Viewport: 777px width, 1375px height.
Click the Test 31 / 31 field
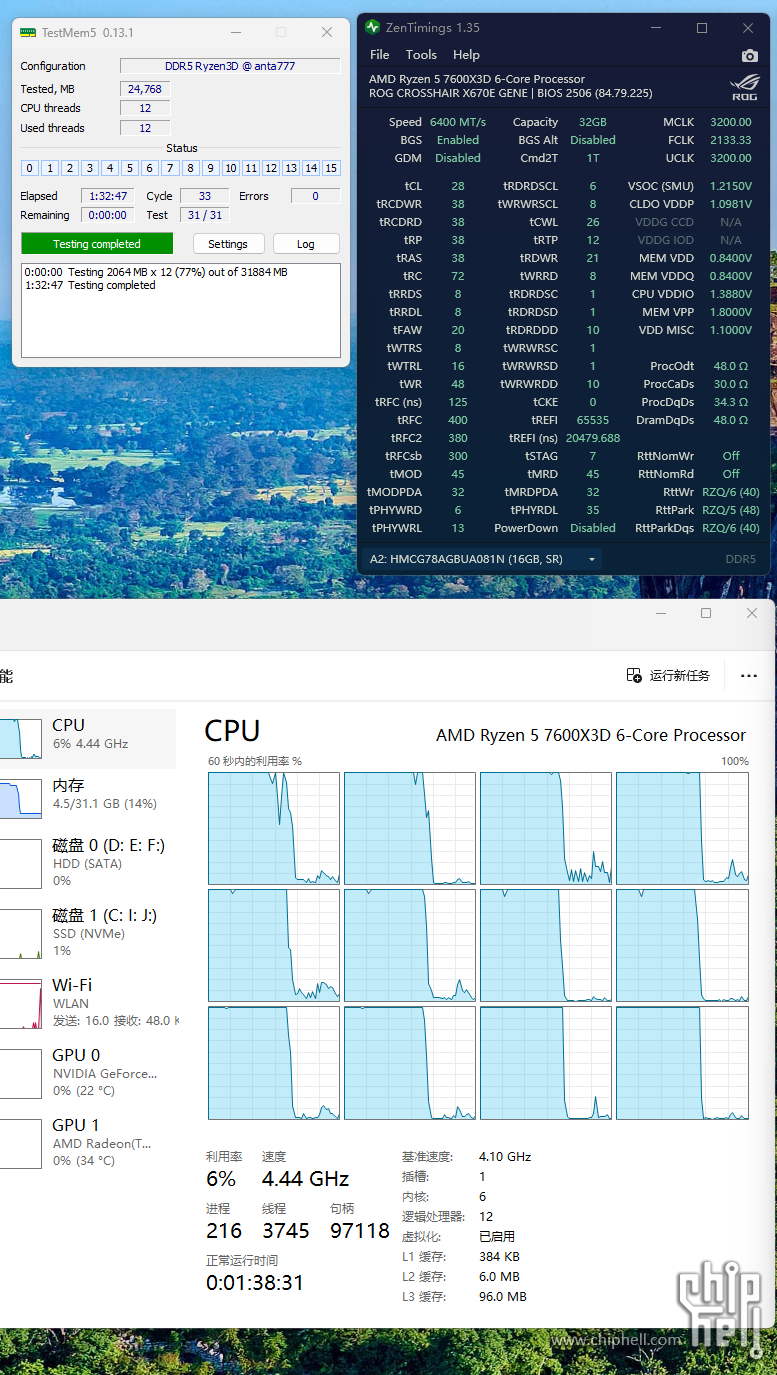[205, 215]
